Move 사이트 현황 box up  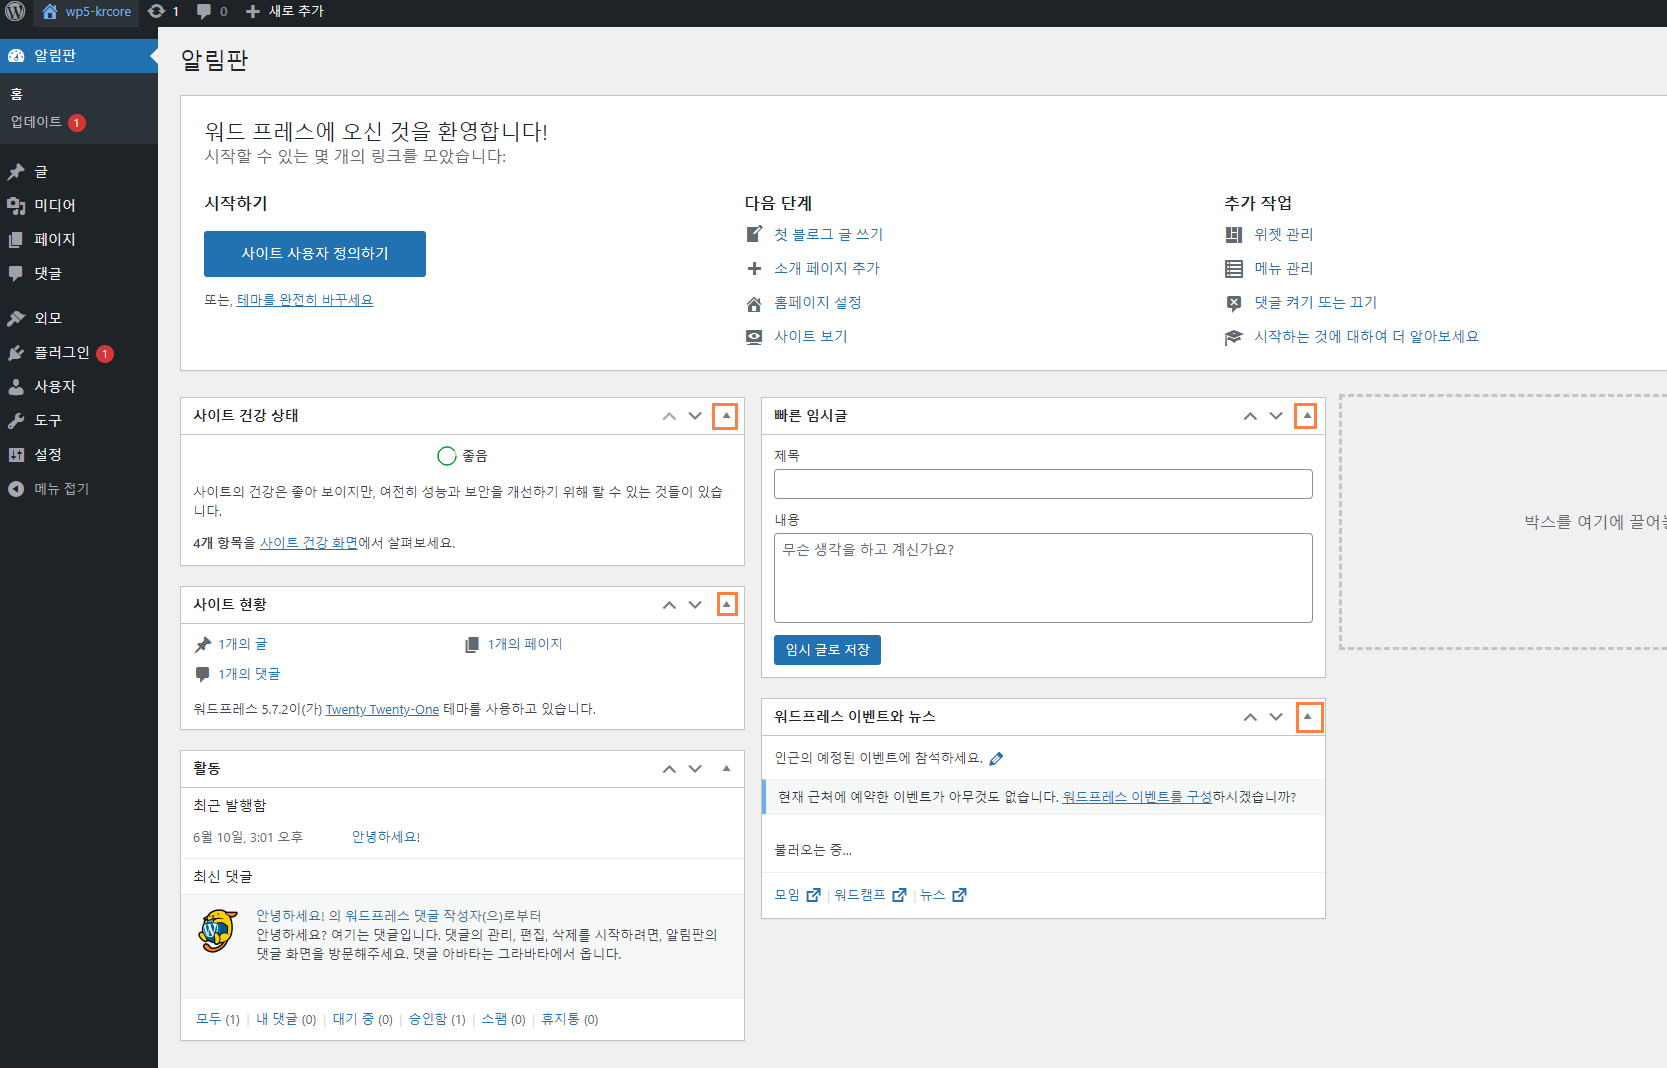[669, 605]
